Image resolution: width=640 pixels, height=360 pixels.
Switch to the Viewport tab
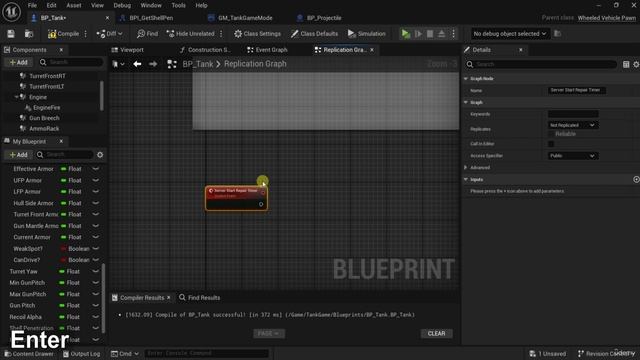132,50
